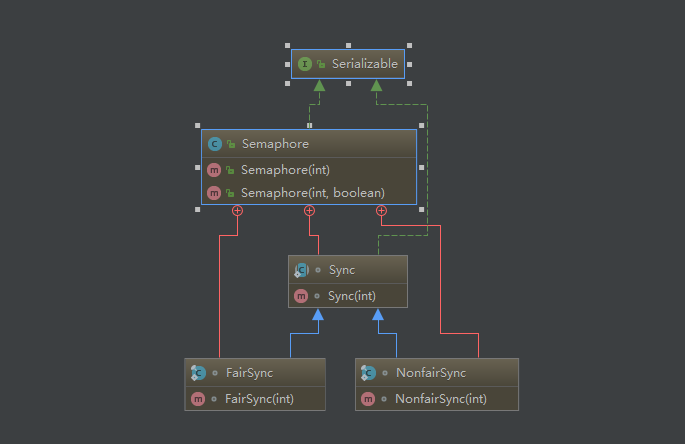The height and width of the screenshot is (444, 685).
Task: Click the FairSync class icon
Action: coord(198,373)
